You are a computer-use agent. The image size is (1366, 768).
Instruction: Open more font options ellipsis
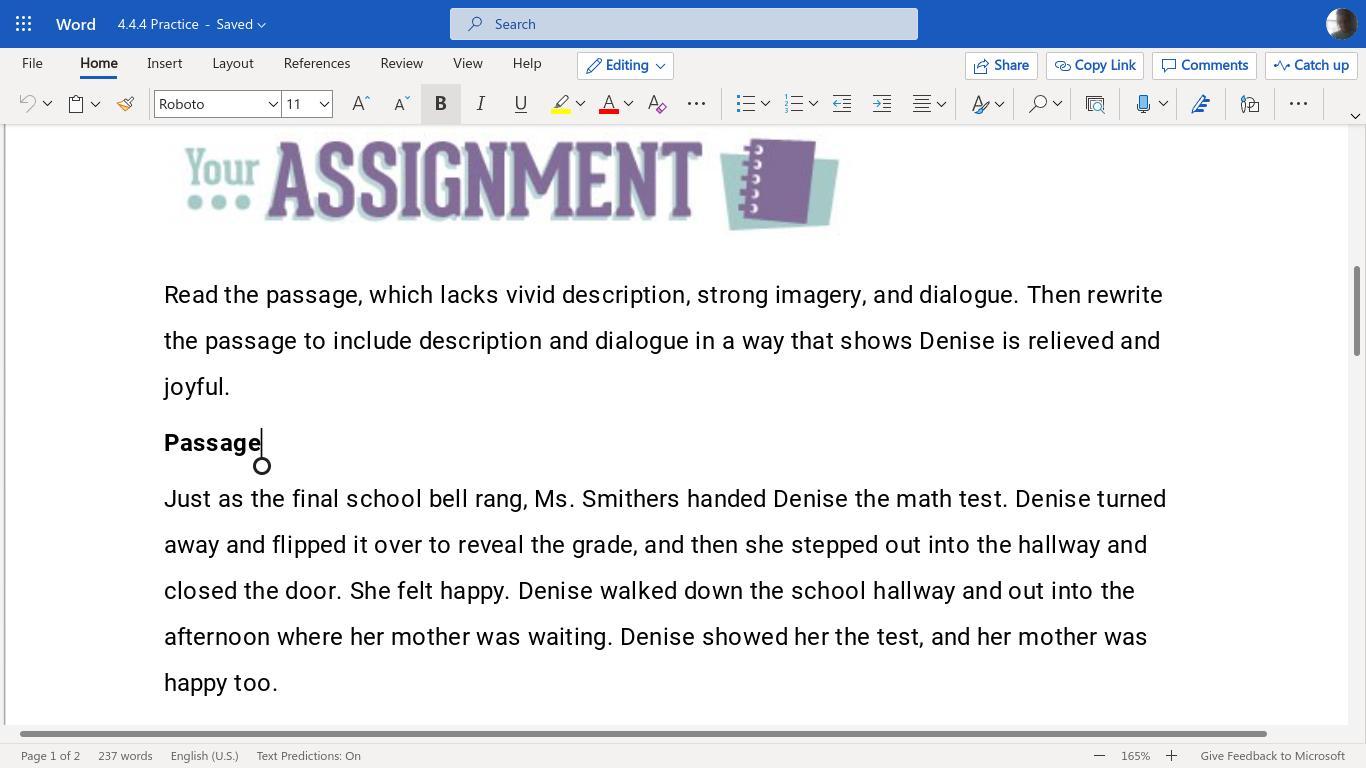[697, 104]
